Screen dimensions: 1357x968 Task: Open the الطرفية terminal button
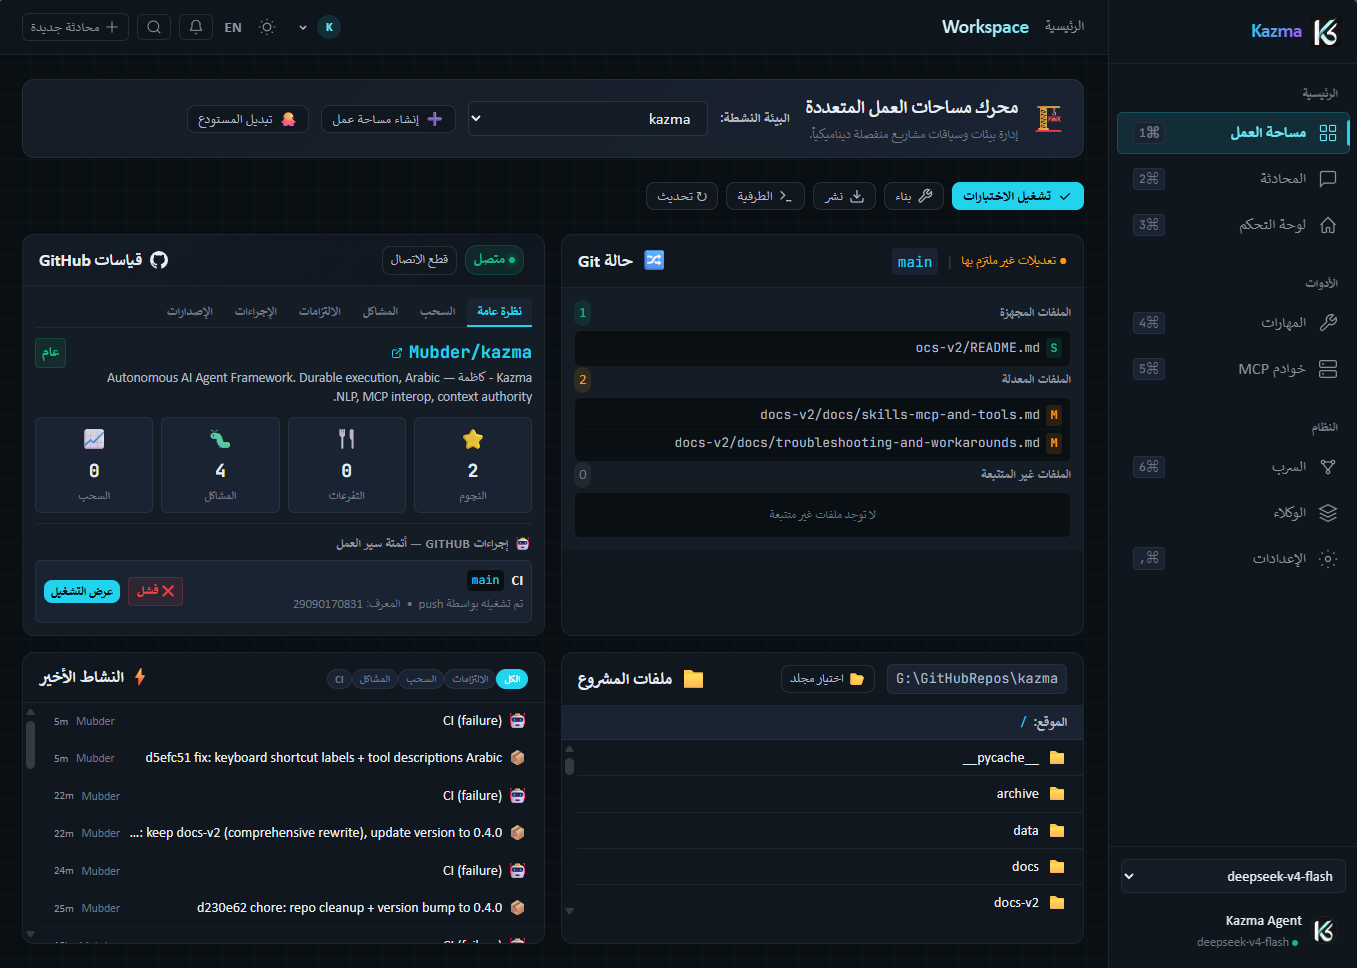765,196
